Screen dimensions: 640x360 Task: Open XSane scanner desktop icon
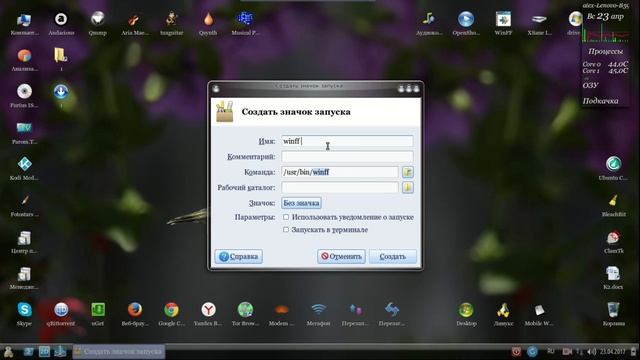(x=540, y=23)
